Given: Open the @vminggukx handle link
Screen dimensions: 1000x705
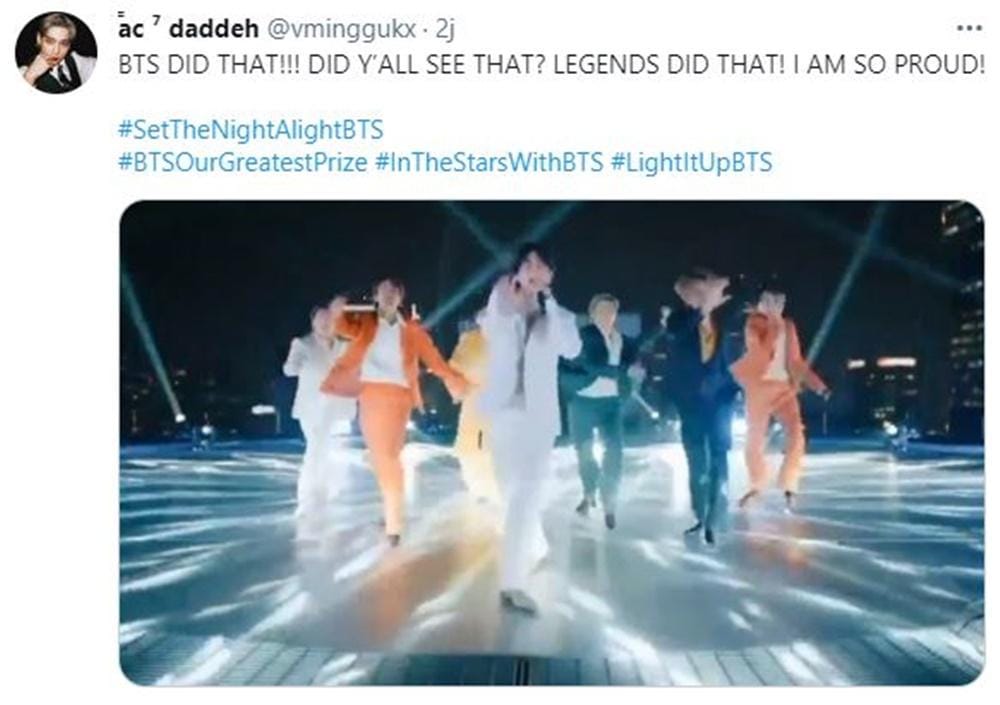Looking at the screenshot, I should coord(340,29).
